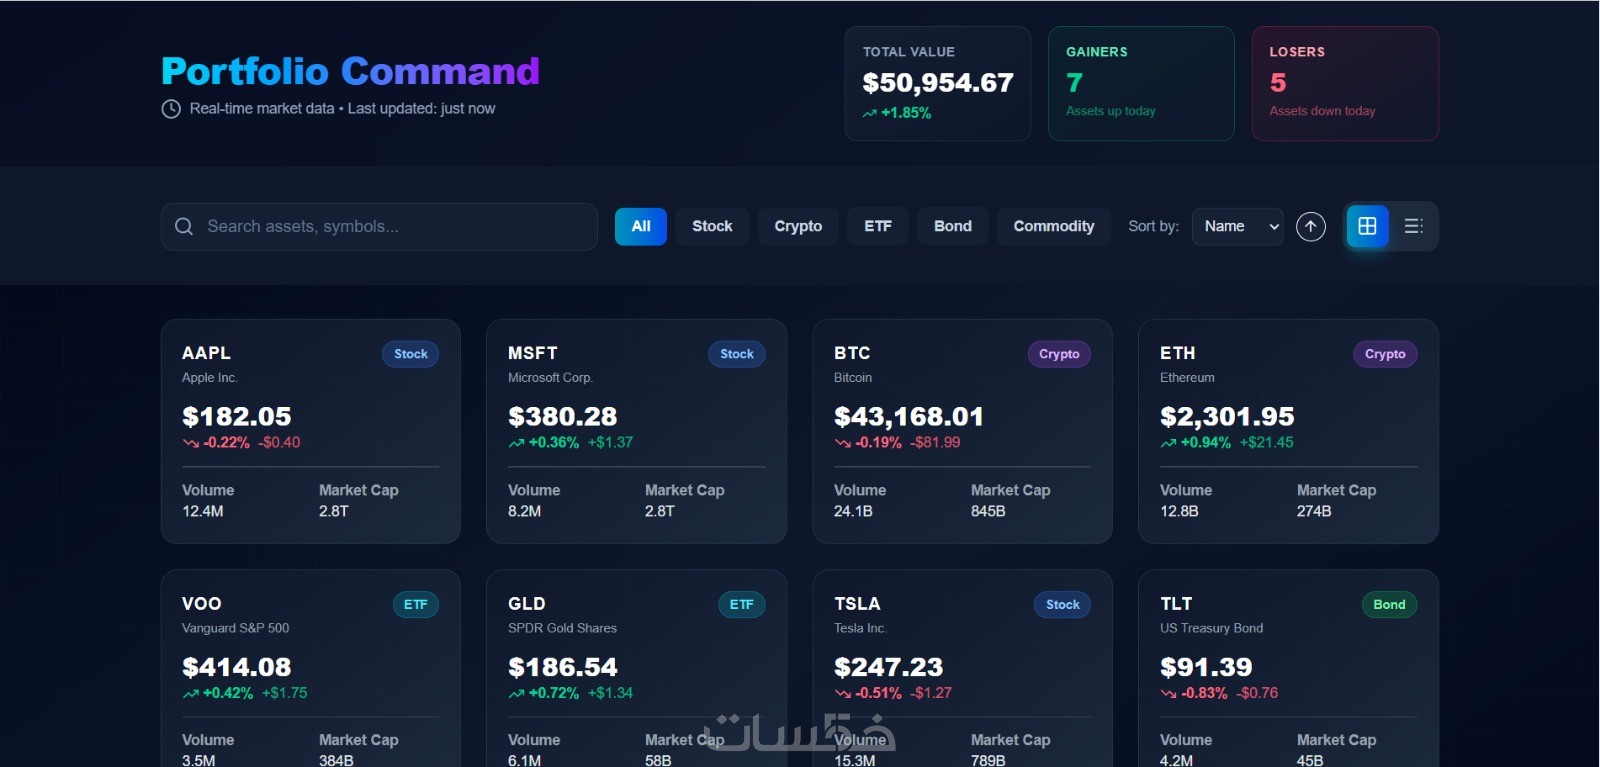This screenshot has height=767, width=1600.
Task: Click the clock icon beside last updated text
Action: pyautogui.click(x=171, y=109)
